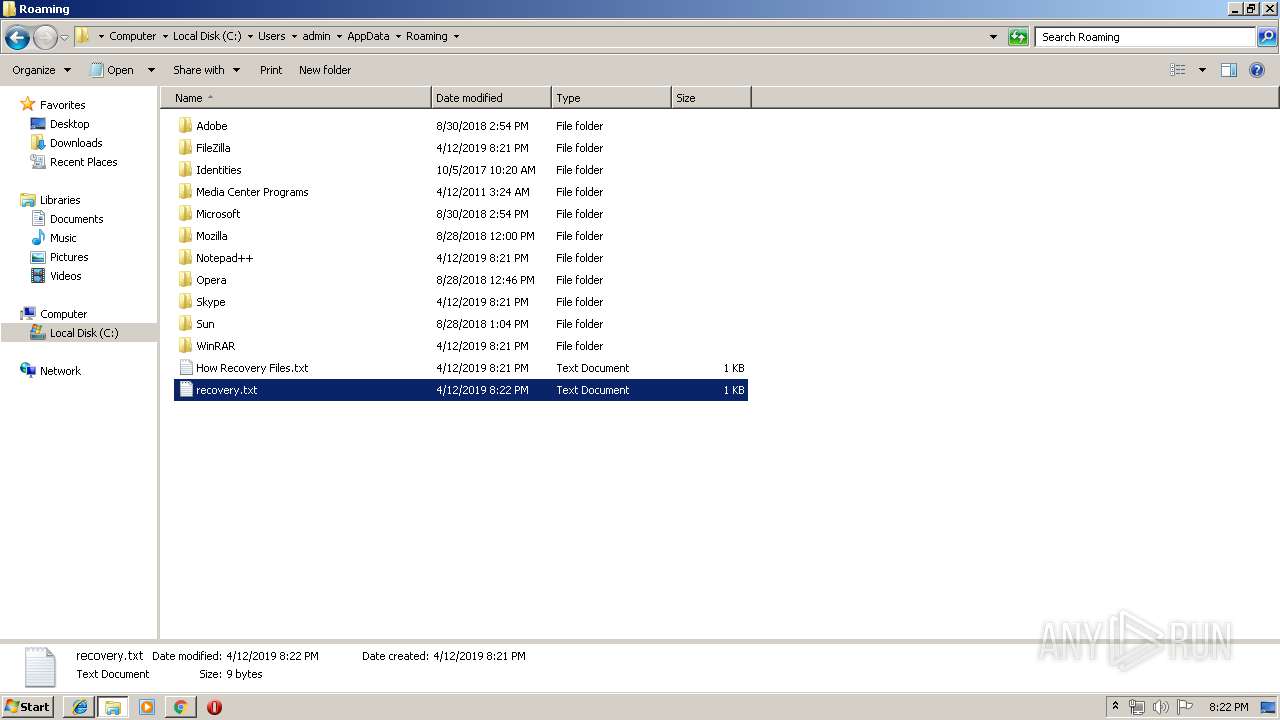Select Libraries in the navigation pane
The width and height of the screenshot is (1280, 720).
coord(60,200)
